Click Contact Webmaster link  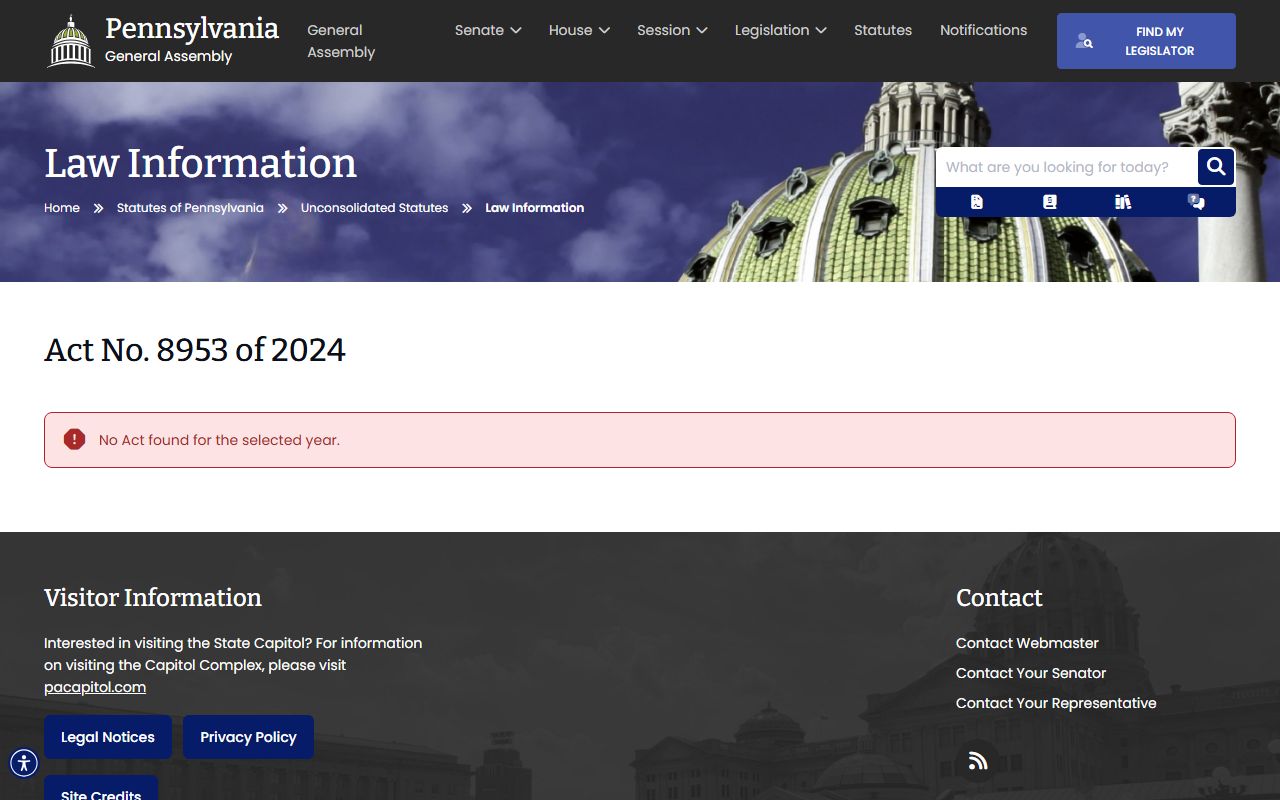pyautogui.click(x=1027, y=643)
